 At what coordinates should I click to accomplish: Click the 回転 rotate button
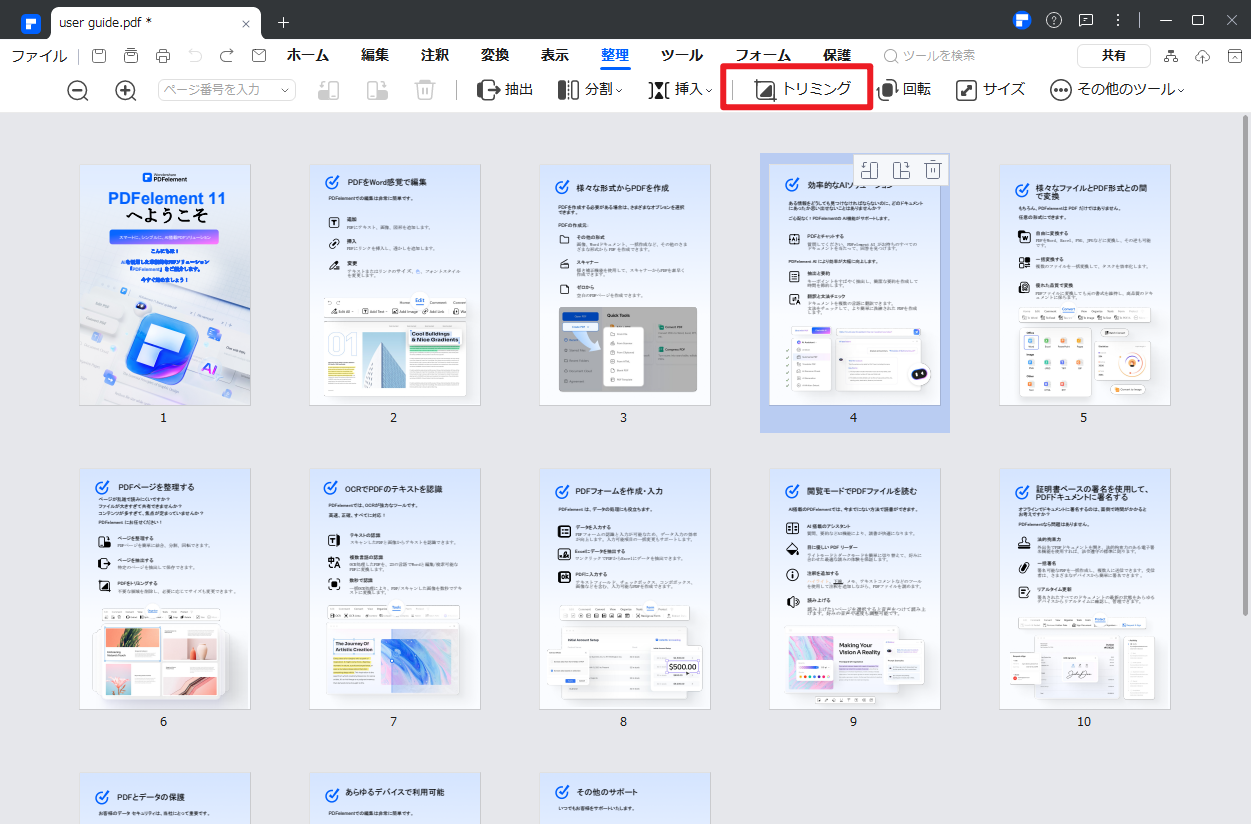click(904, 90)
